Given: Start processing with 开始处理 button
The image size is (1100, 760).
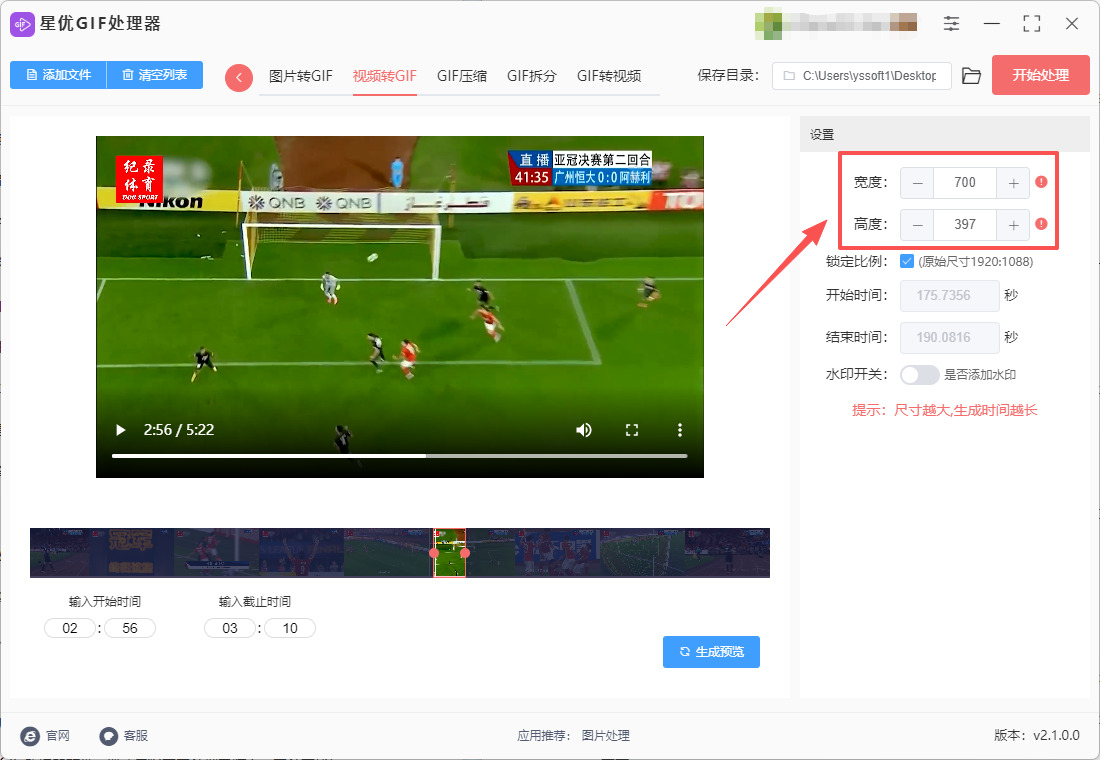Looking at the screenshot, I should click(1040, 75).
